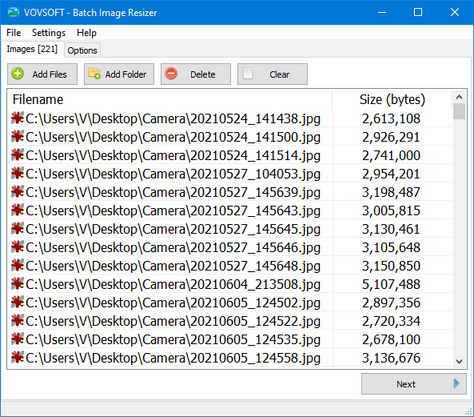Click file icon for 20210527_145639.jpg
This screenshot has height=417, width=474.
click(17, 192)
